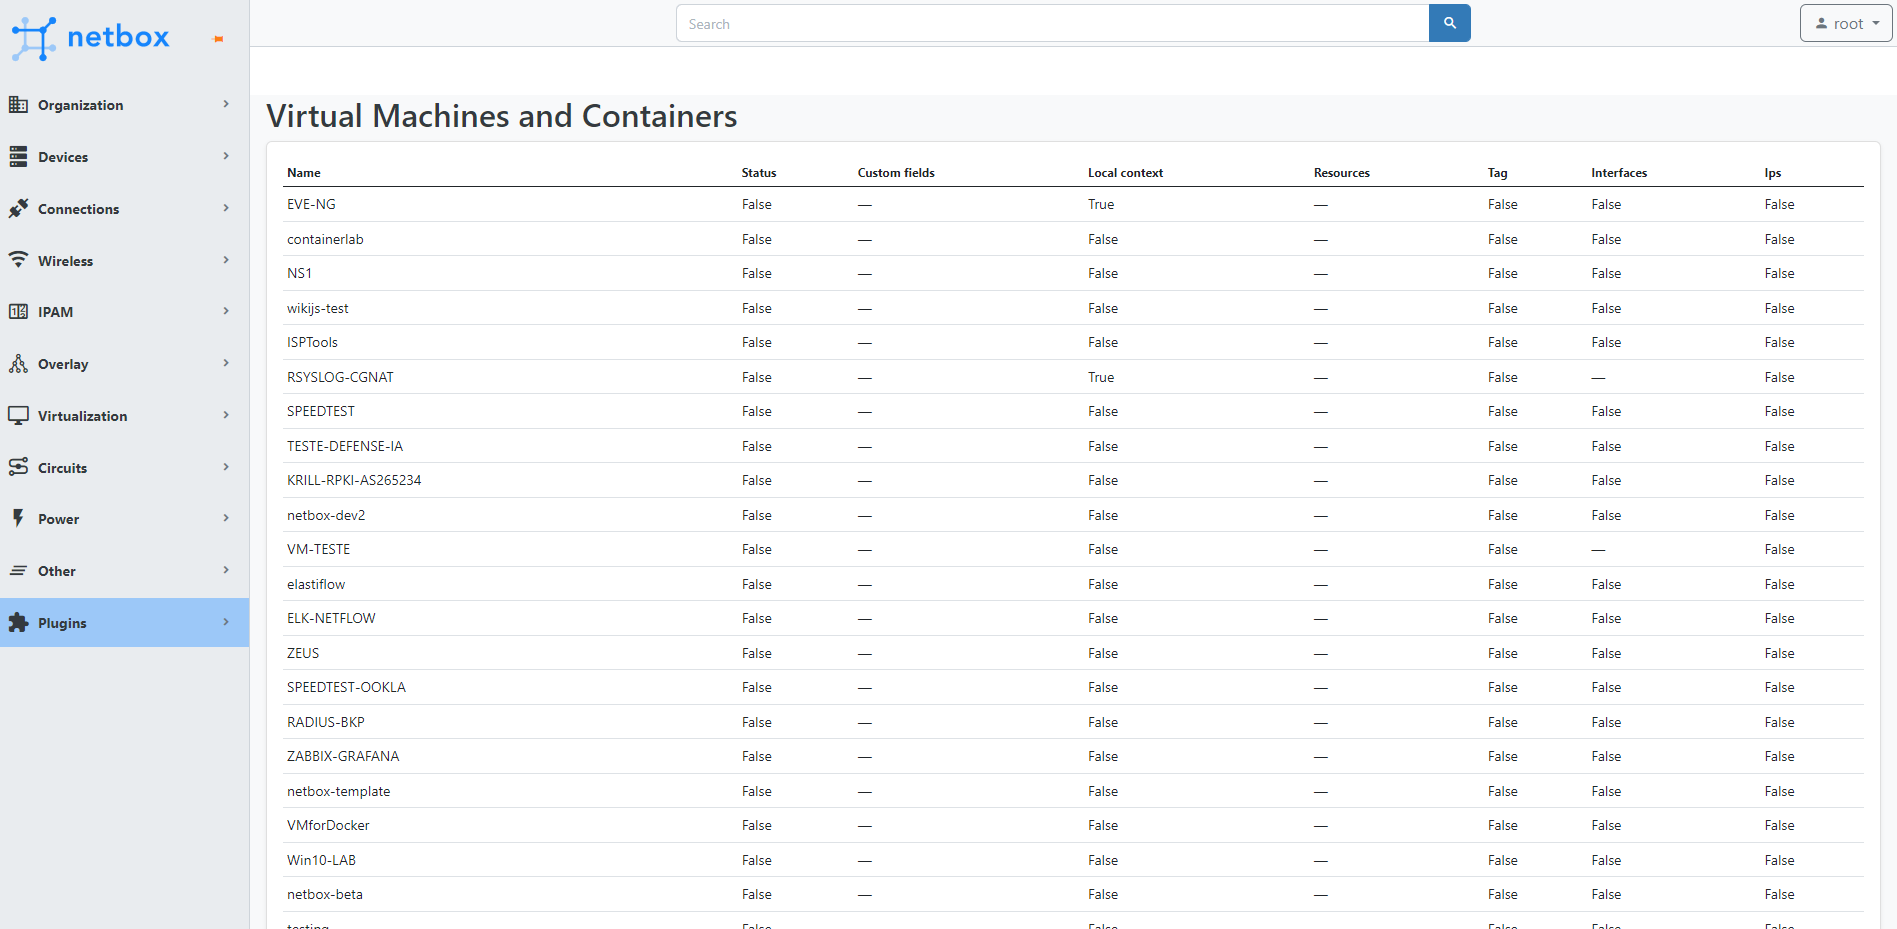Click the Local context column header
The height and width of the screenshot is (929, 1897).
[1125, 173]
